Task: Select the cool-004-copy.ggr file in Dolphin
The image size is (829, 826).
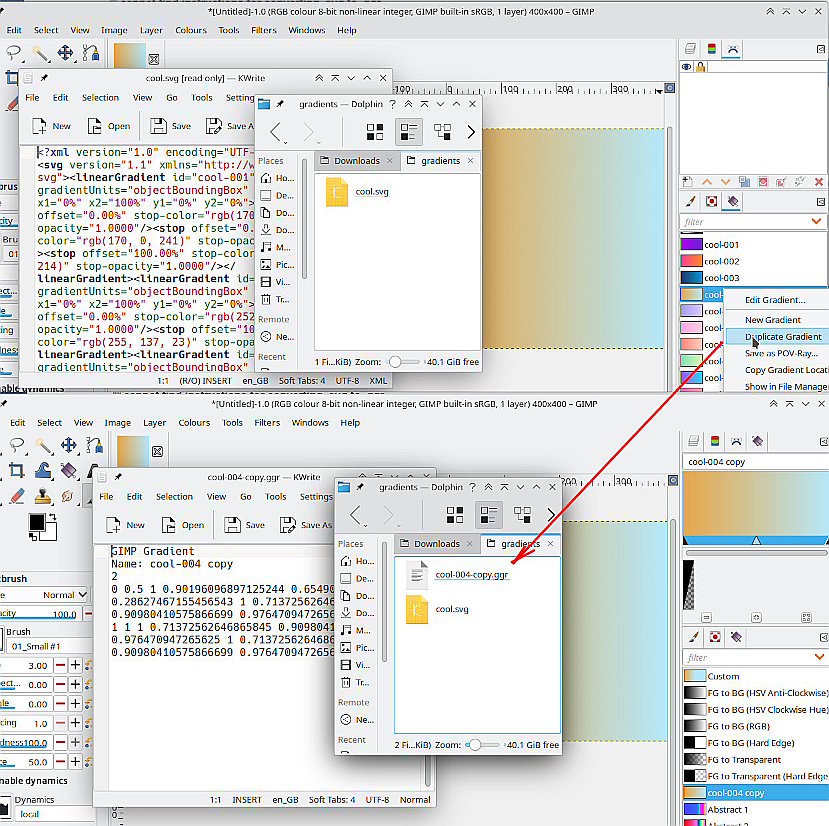Action: point(471,575)
